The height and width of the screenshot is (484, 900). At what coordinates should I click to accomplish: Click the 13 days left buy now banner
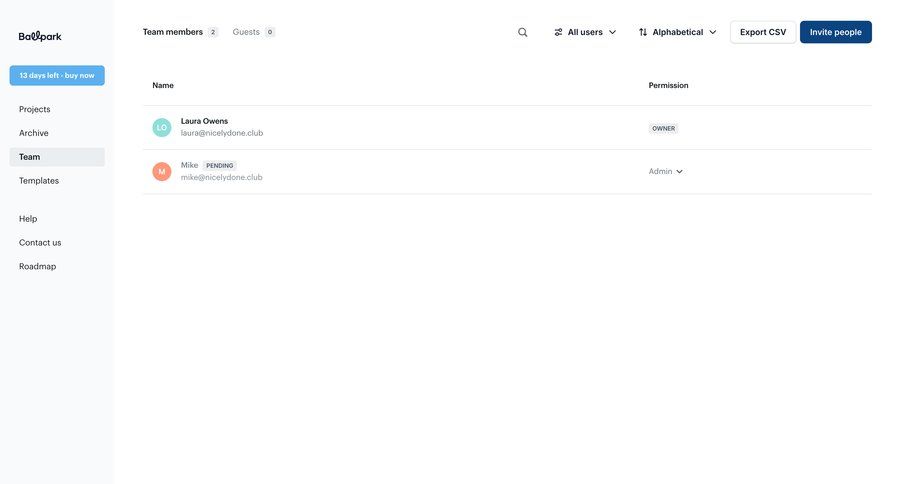click(x=57, y=75)
